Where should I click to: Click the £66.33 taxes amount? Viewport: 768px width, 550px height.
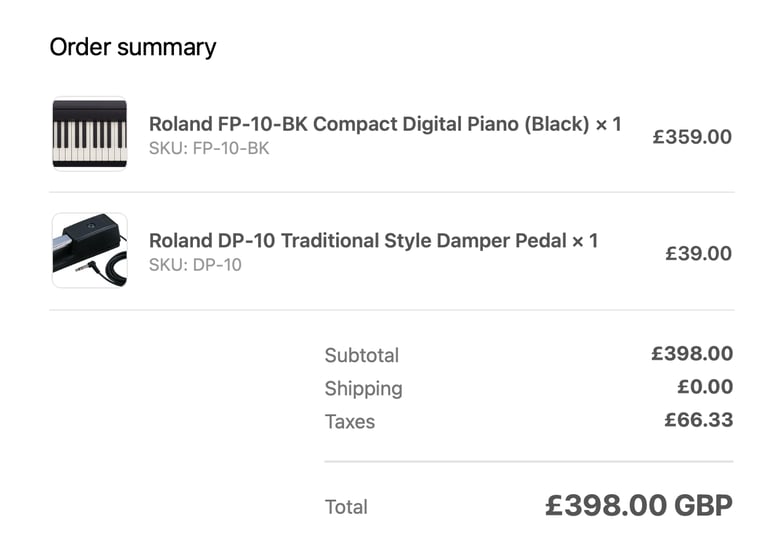coord(699,420)
